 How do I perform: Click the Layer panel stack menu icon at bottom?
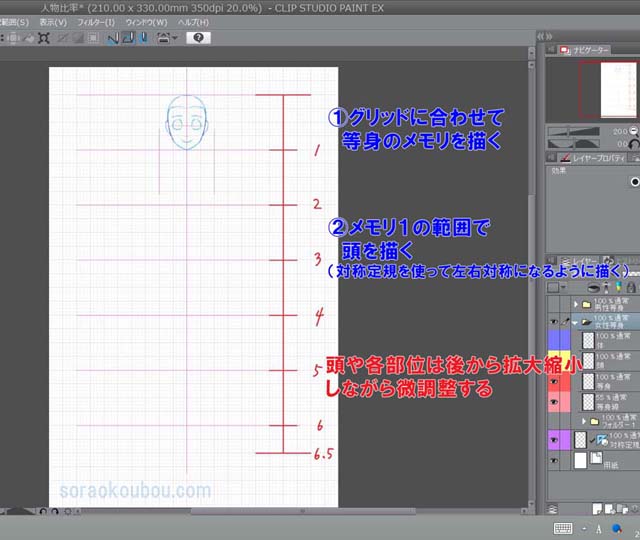click(551, 509)
